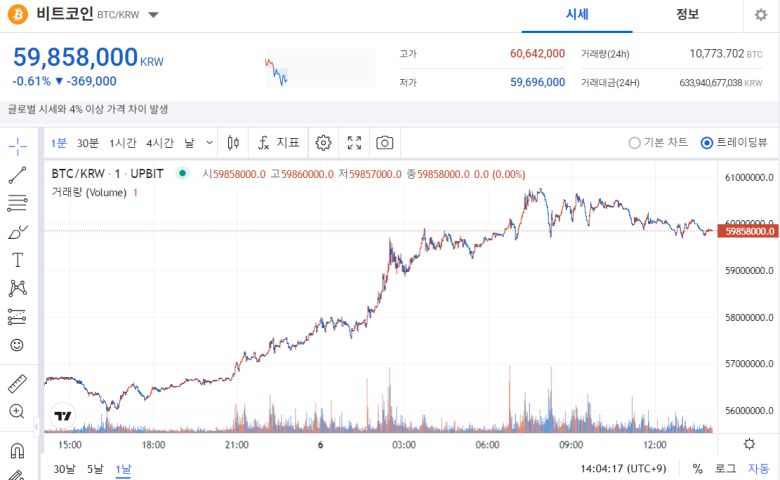Select the 1시간 interval

(x=122, y=143)
